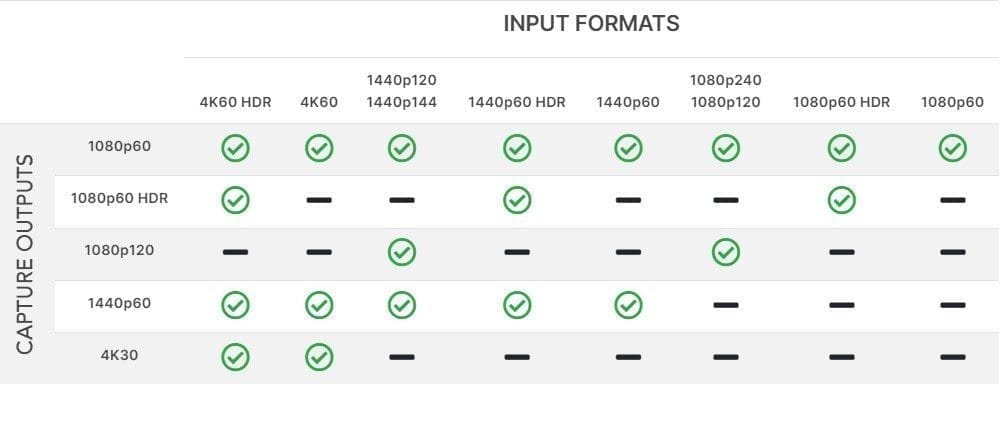The height and width of the screenshot is (429, 1005).
Task: Select the 4K60 HDR column header
Action: (235, 102)
